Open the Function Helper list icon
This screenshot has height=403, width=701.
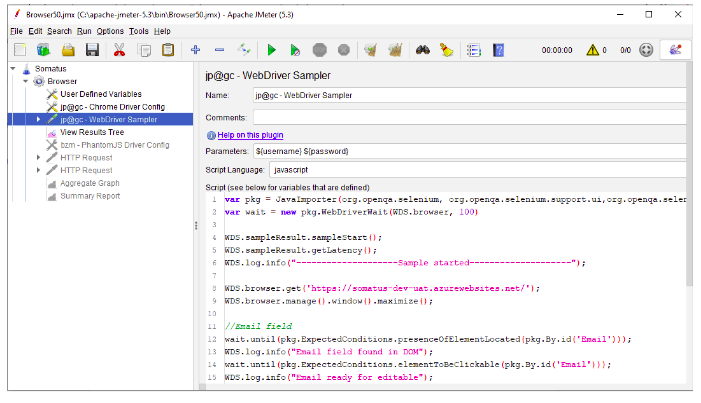474,50
